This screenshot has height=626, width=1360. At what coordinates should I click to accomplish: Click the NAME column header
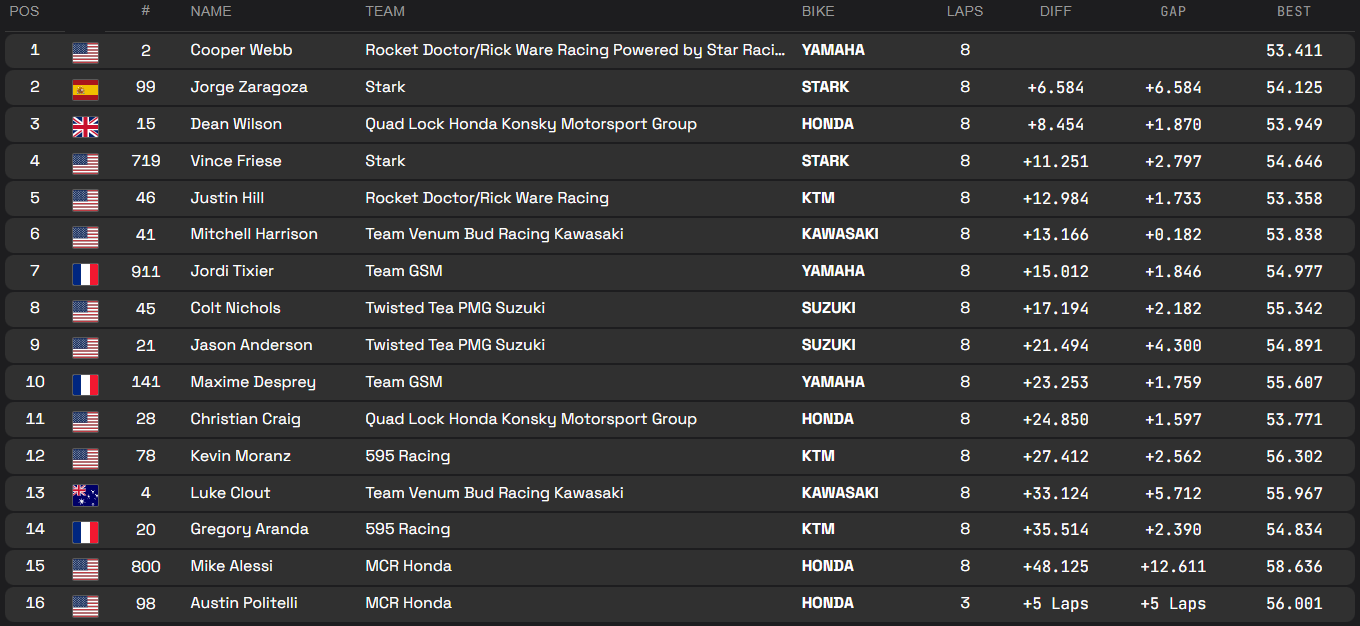click(x=211, y=12)
